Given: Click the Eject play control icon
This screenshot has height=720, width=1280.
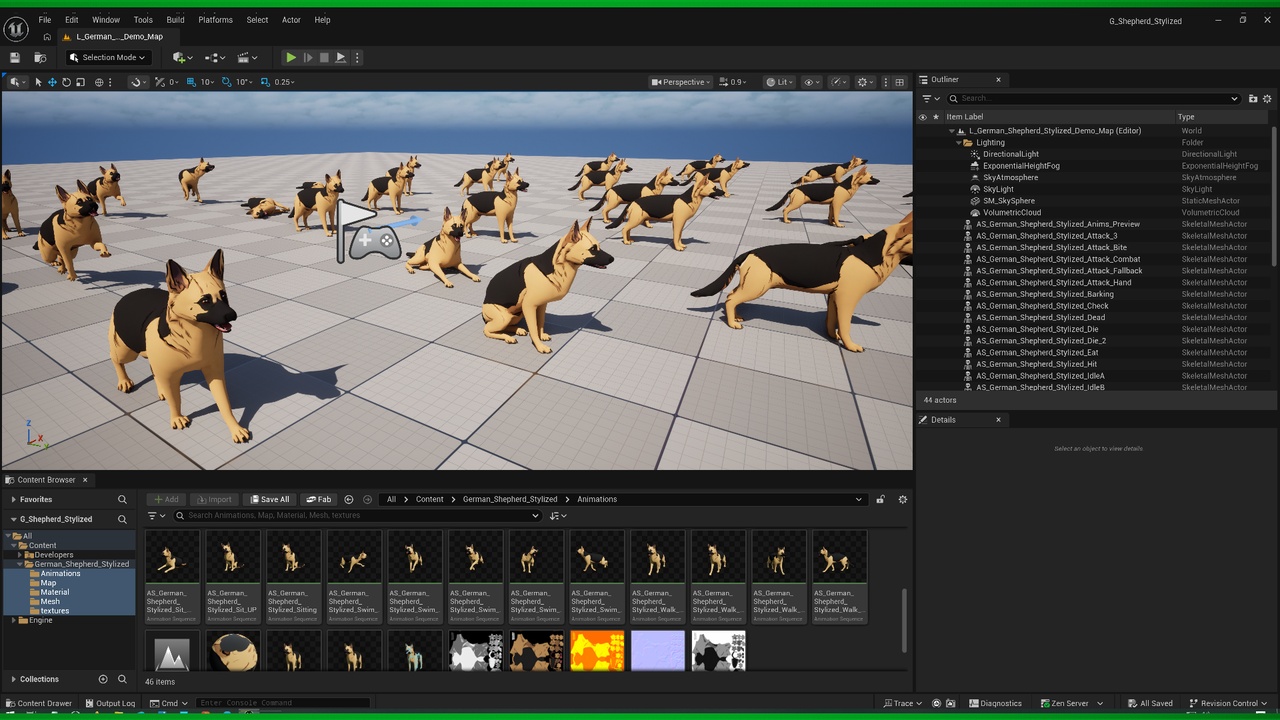Looking at the screenshot, I should (341, 58).
